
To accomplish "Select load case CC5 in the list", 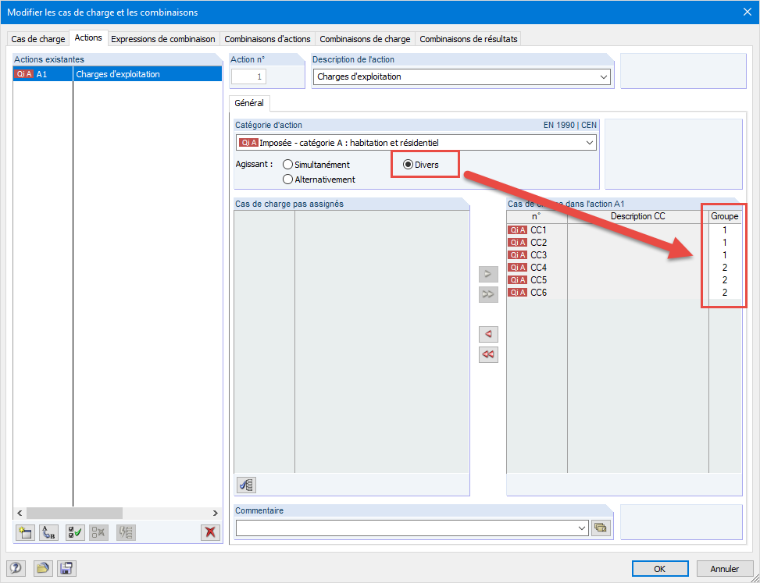I will click(x=624, y=280).
